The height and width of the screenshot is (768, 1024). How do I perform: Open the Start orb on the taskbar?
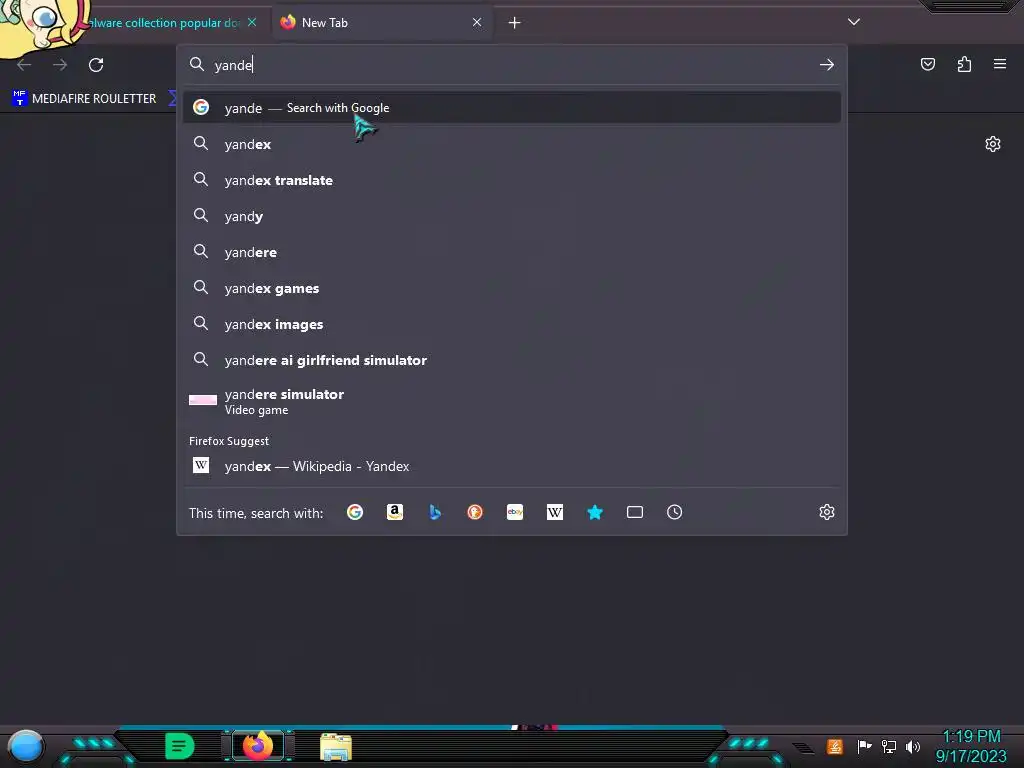click(x=25, y=747)
